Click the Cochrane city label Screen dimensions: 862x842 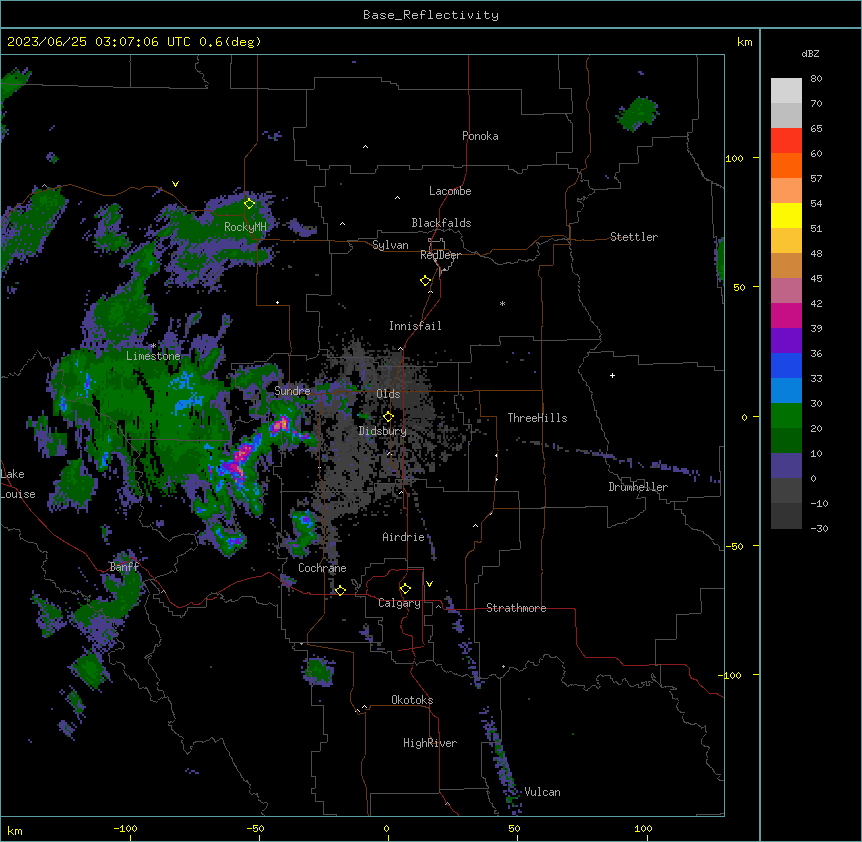click(322, 568)
